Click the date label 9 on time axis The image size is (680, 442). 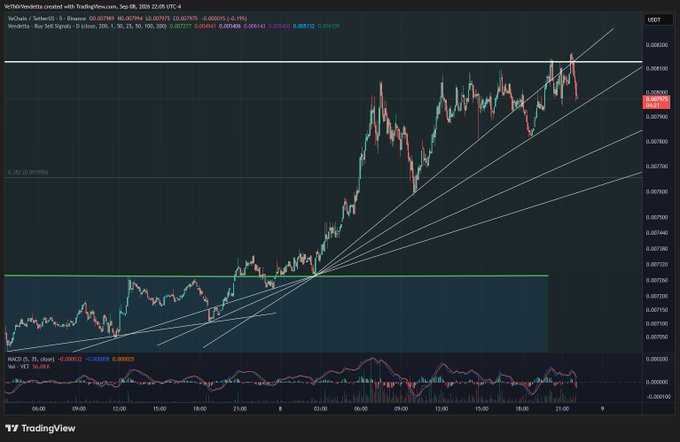[602, 409]
